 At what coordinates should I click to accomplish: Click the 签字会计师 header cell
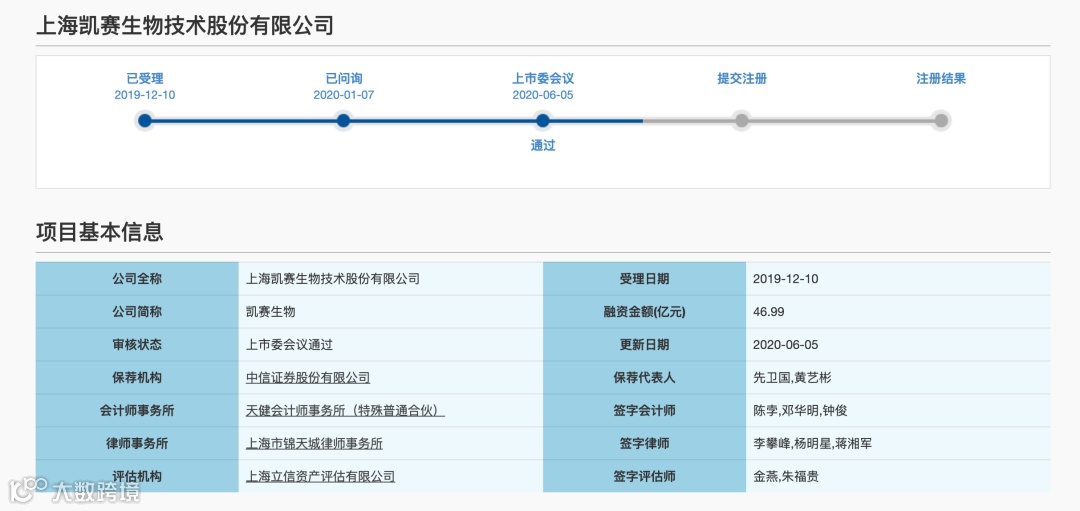click(644, 411)
